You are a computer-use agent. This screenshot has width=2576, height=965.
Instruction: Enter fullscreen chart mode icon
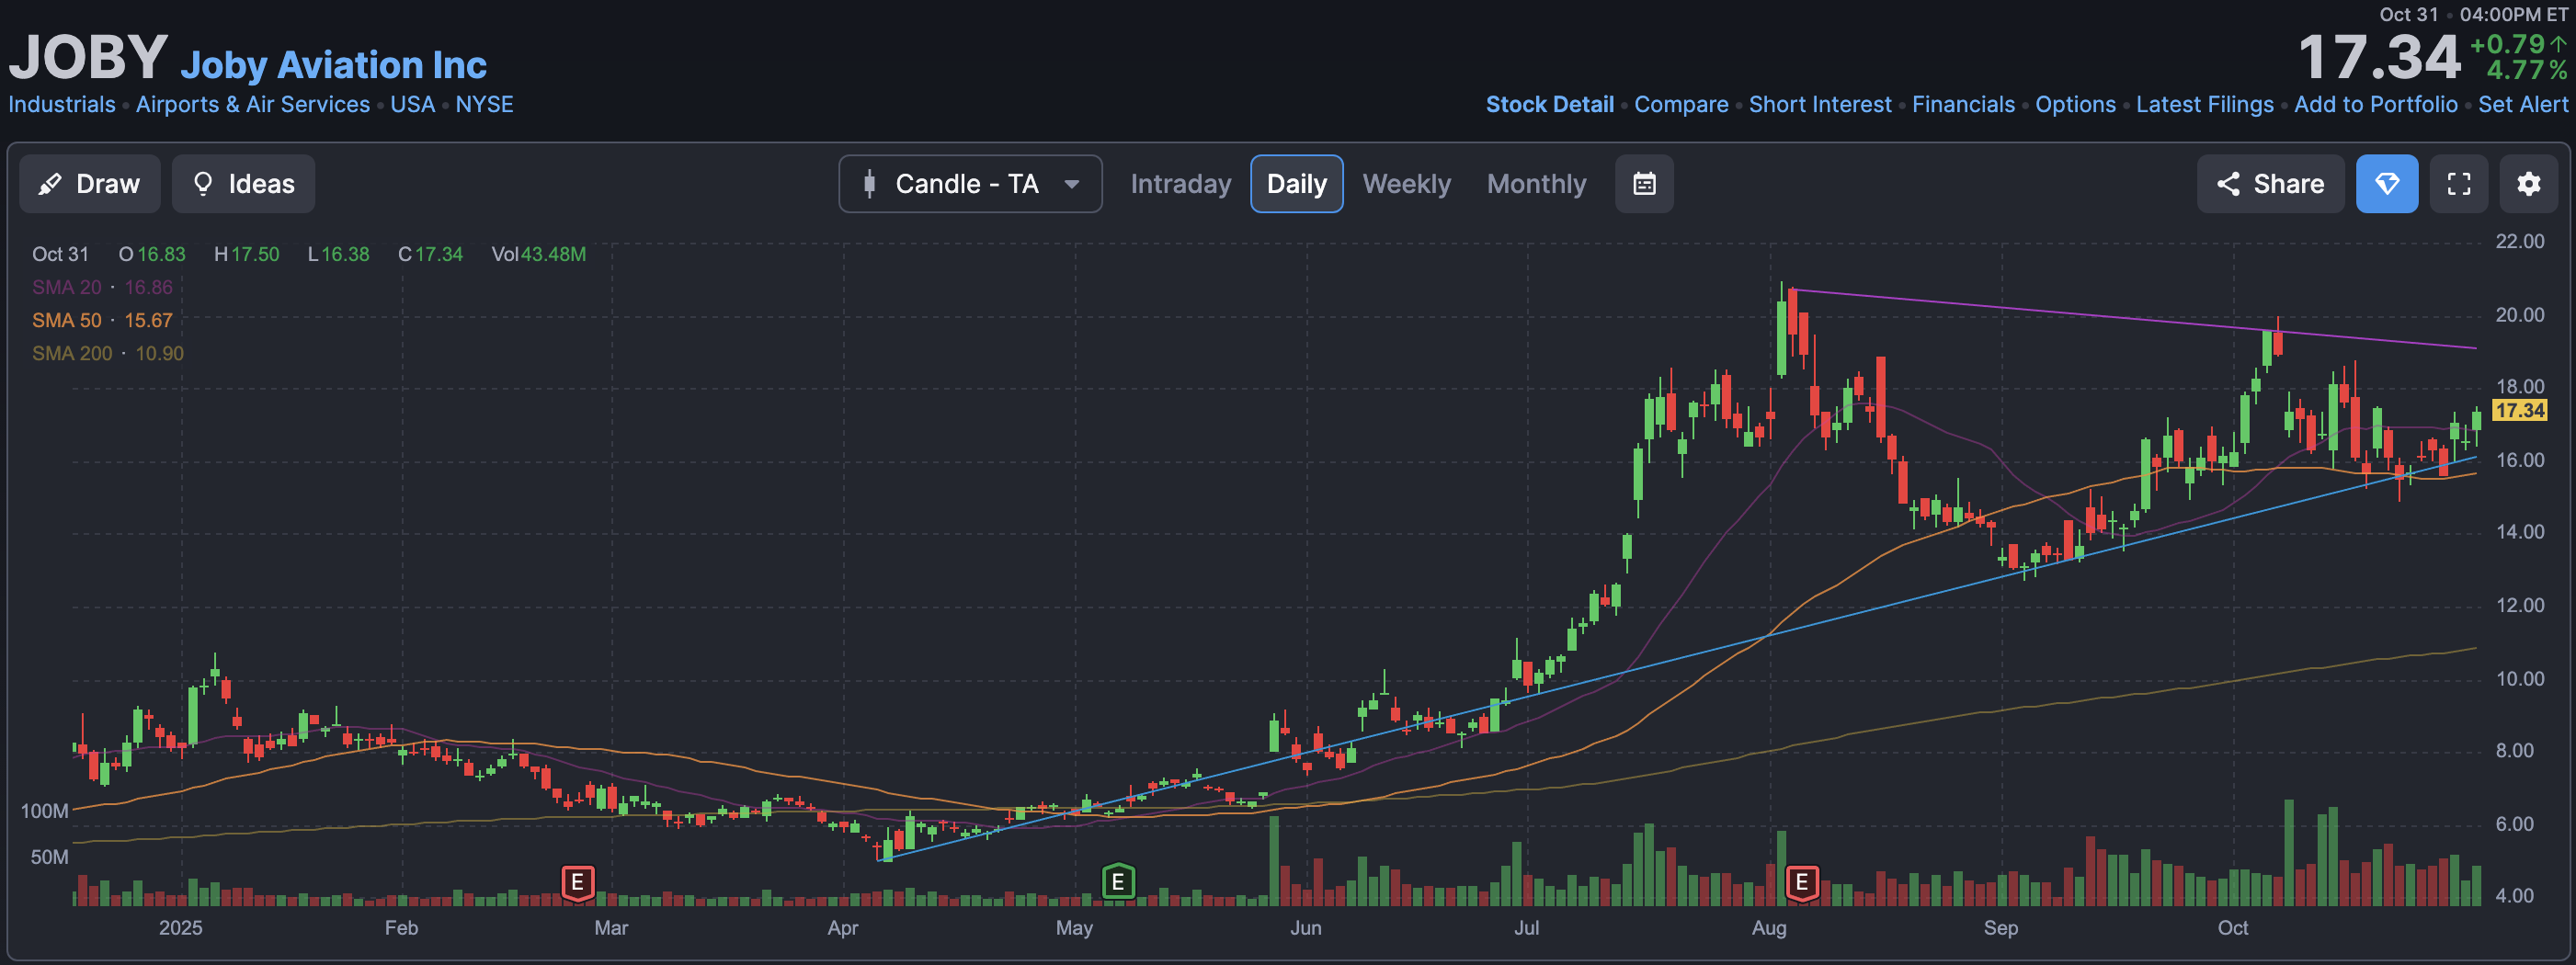(x=2458, y=184)
